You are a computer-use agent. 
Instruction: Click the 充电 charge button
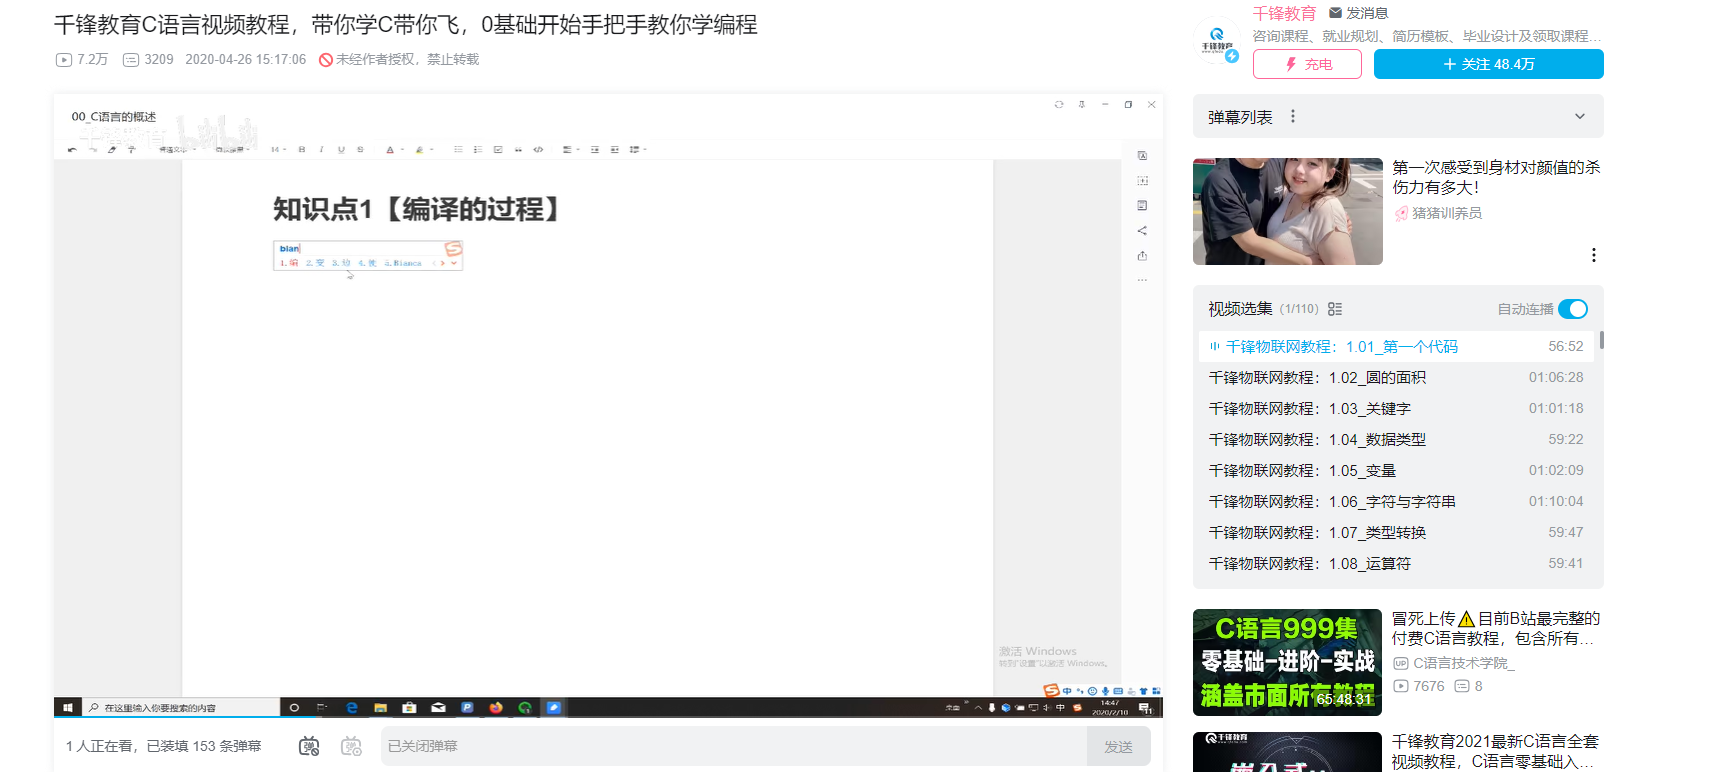coord(1307,64)
